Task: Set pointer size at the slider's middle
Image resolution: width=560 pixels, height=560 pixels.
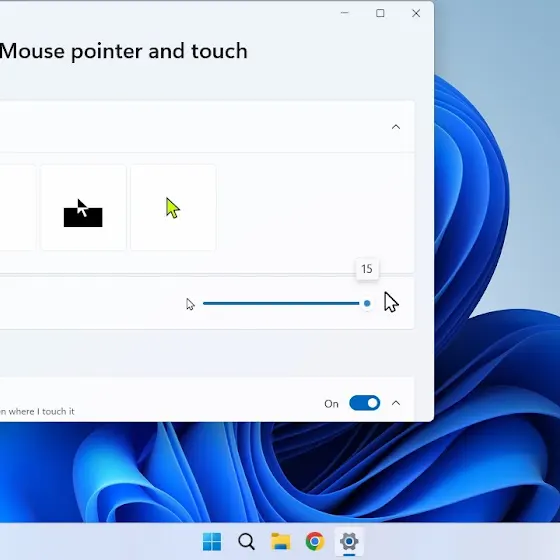Action: coord(285,304)
